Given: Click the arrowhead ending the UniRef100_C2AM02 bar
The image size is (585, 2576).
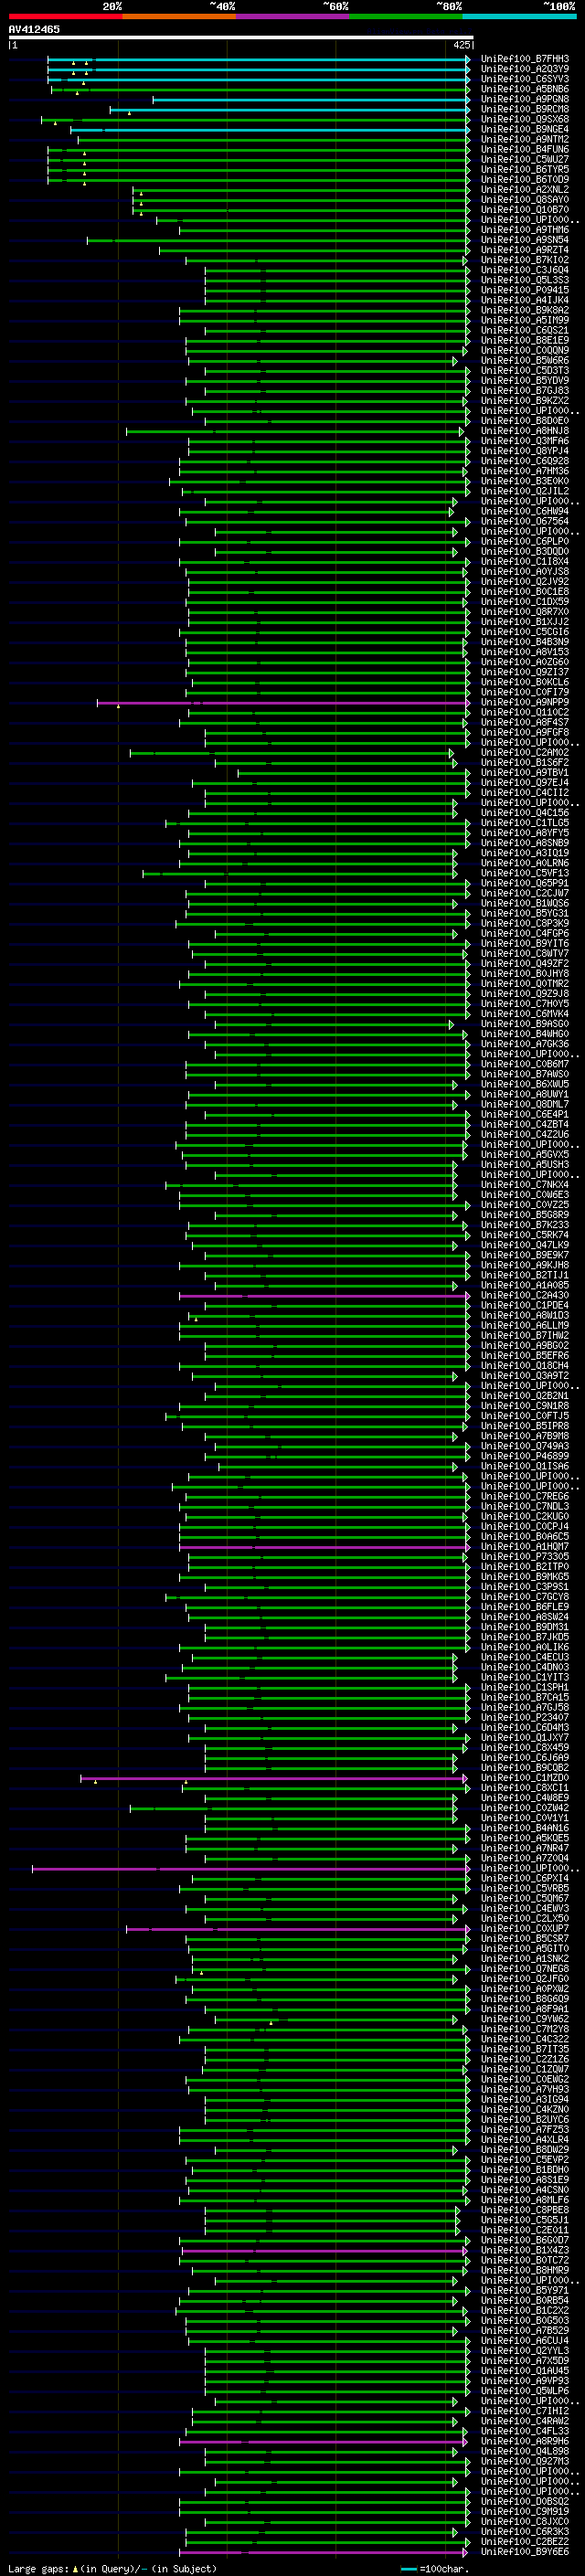Looking at the screenshot, I should point(451,753).
